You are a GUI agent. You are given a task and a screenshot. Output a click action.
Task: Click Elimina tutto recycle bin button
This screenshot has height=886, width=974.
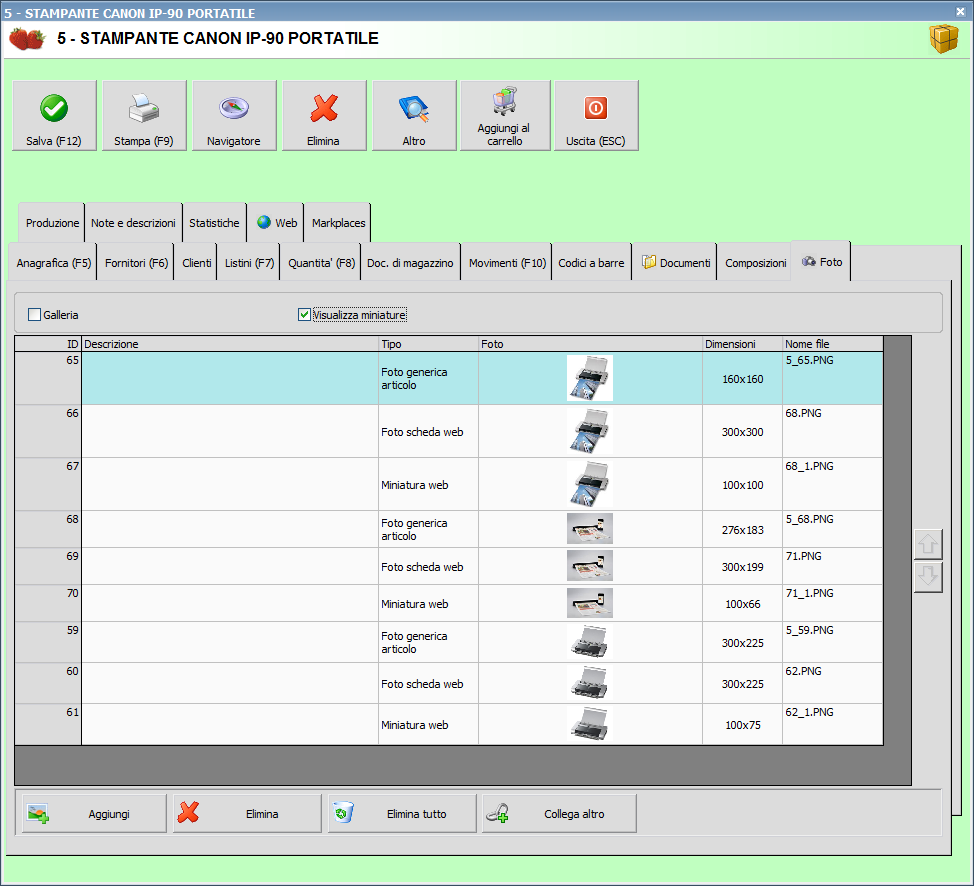(x=402, y=813)
